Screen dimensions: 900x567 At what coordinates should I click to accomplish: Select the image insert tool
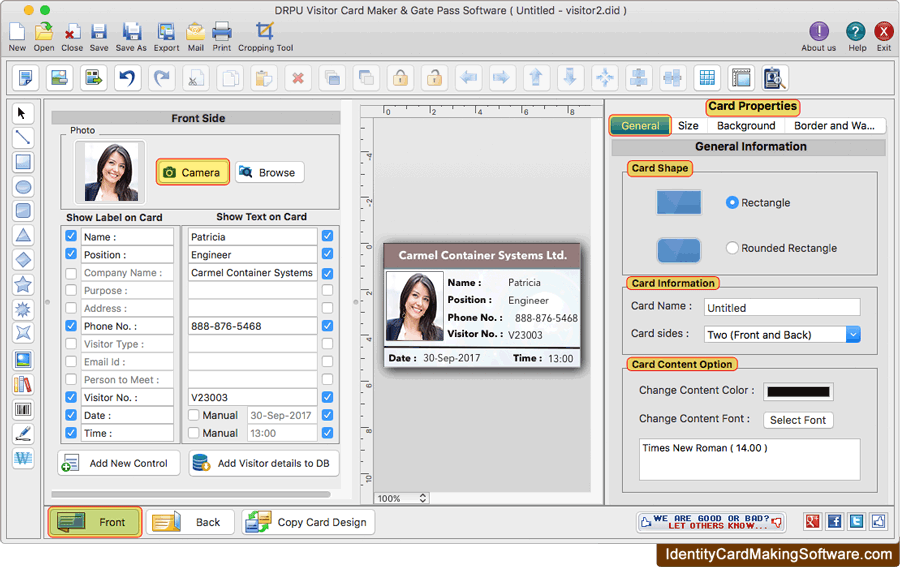point(22,360)
